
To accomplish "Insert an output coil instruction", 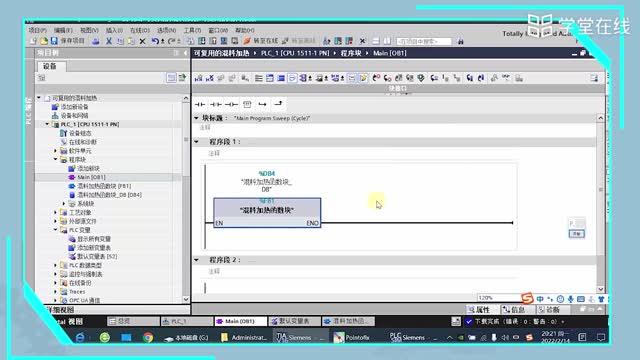I will tap(231, 104).
